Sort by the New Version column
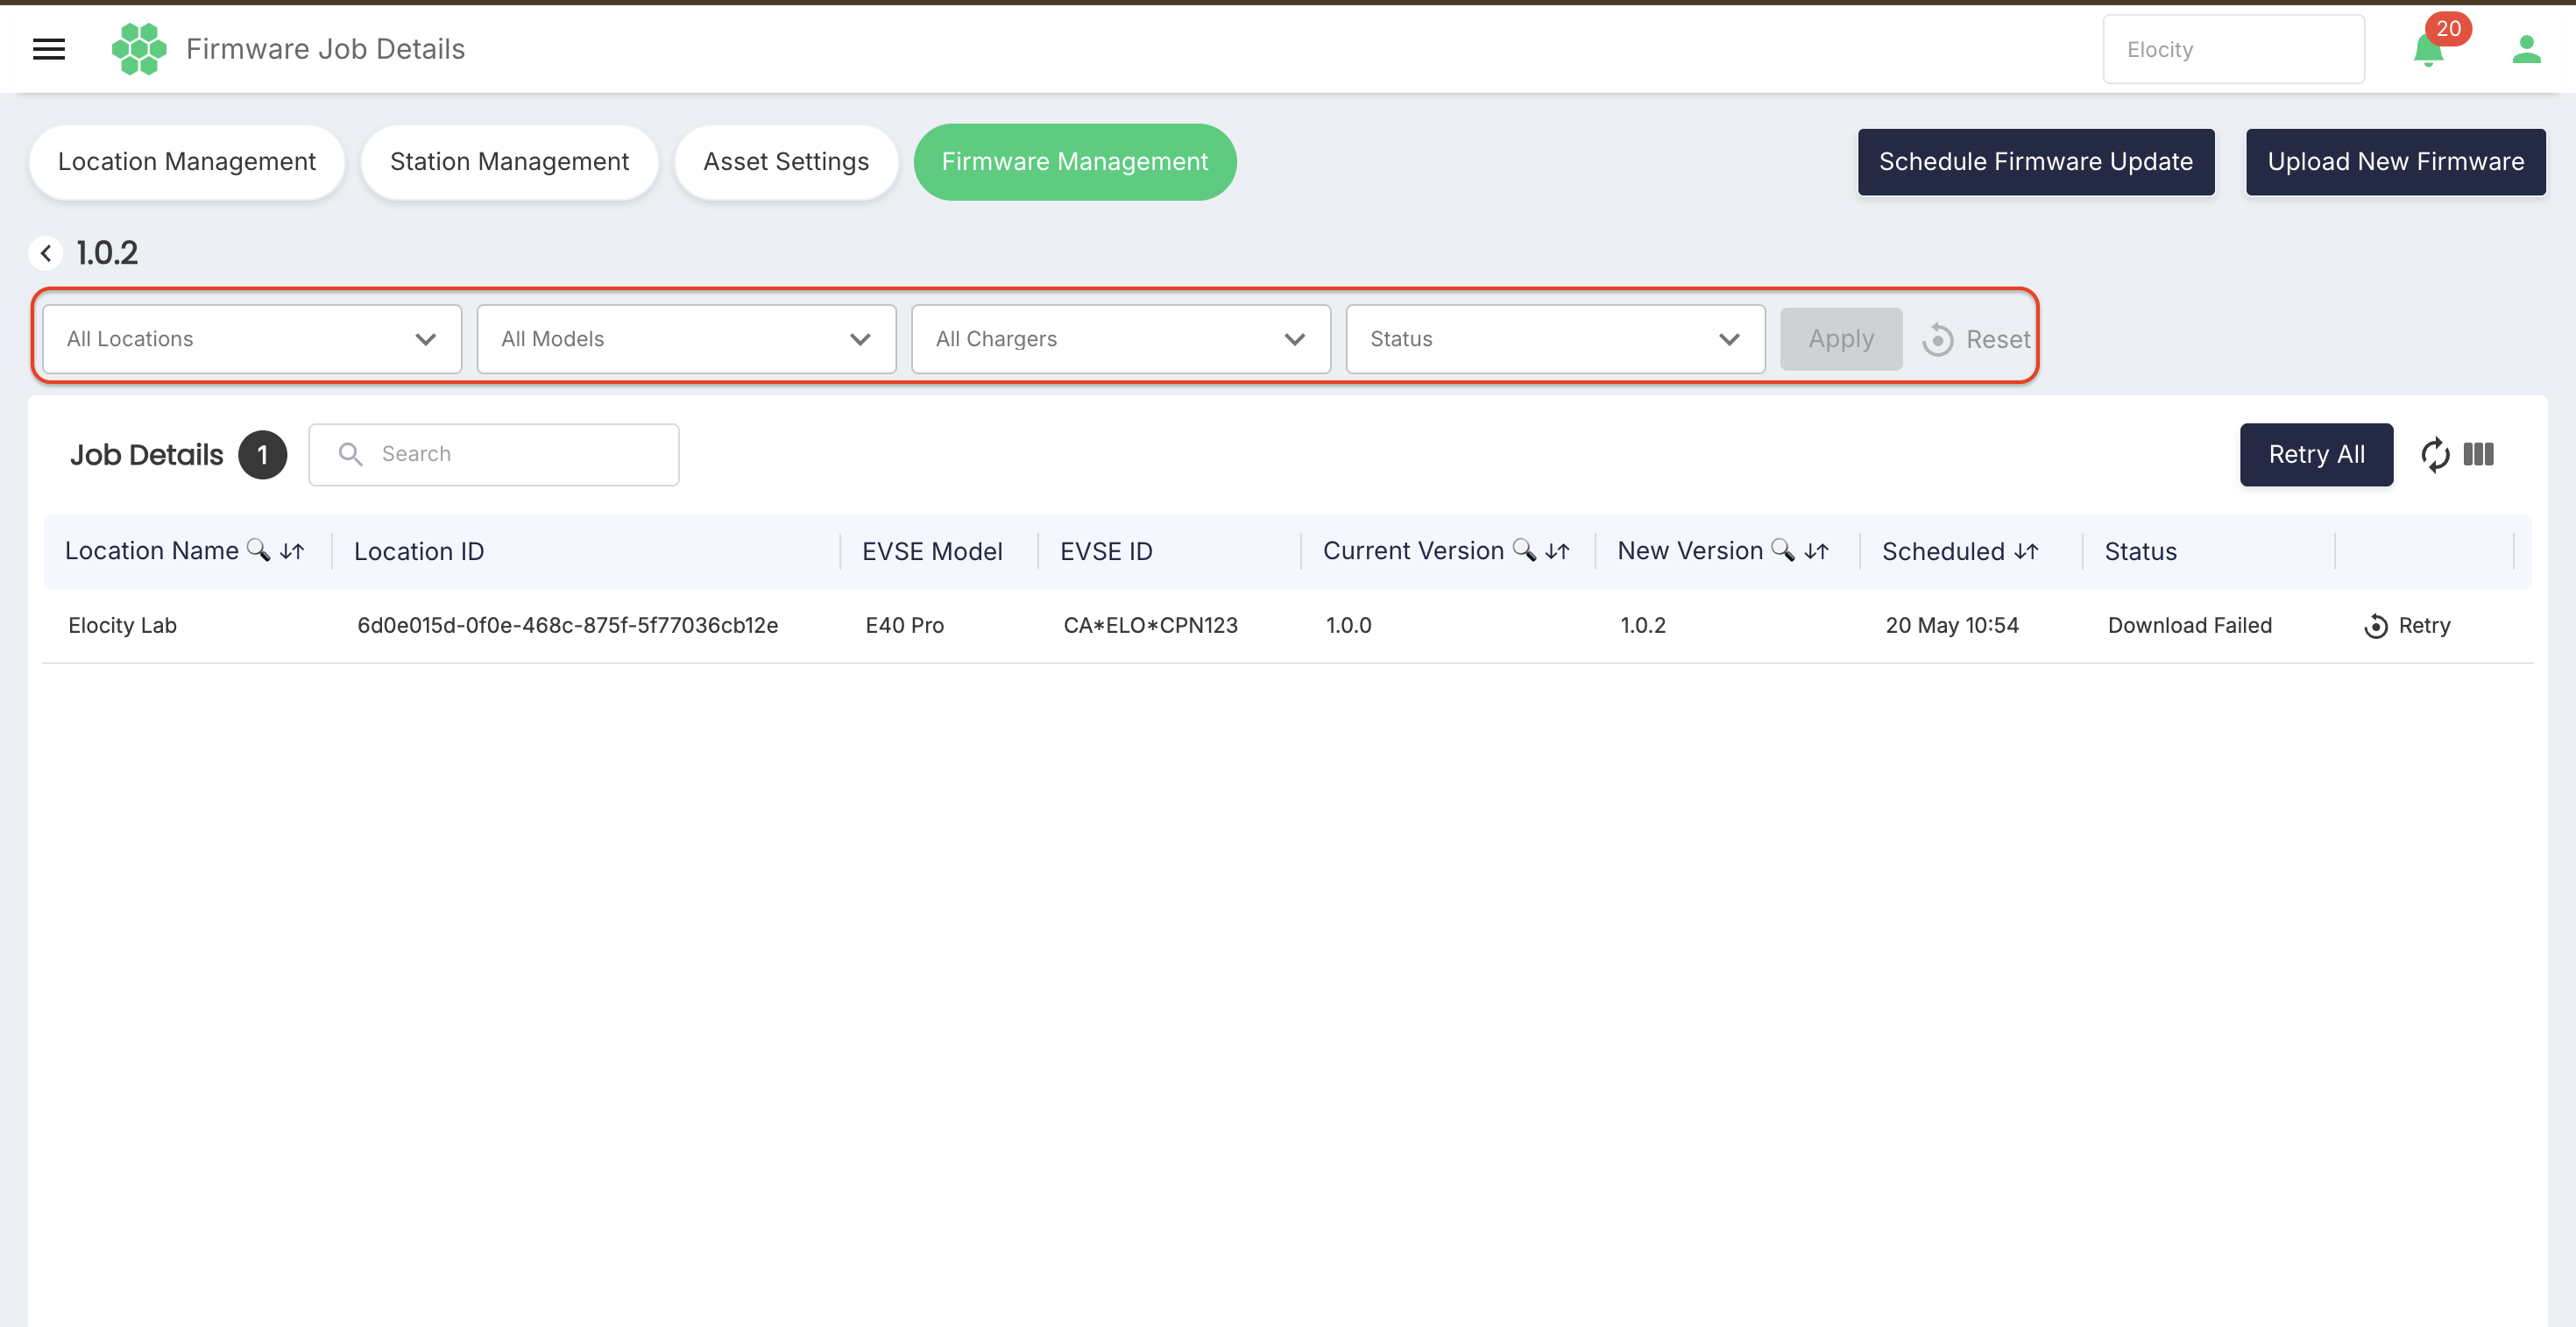Viewport: 2576px width, 1327px height. (x=1816, y=551)
